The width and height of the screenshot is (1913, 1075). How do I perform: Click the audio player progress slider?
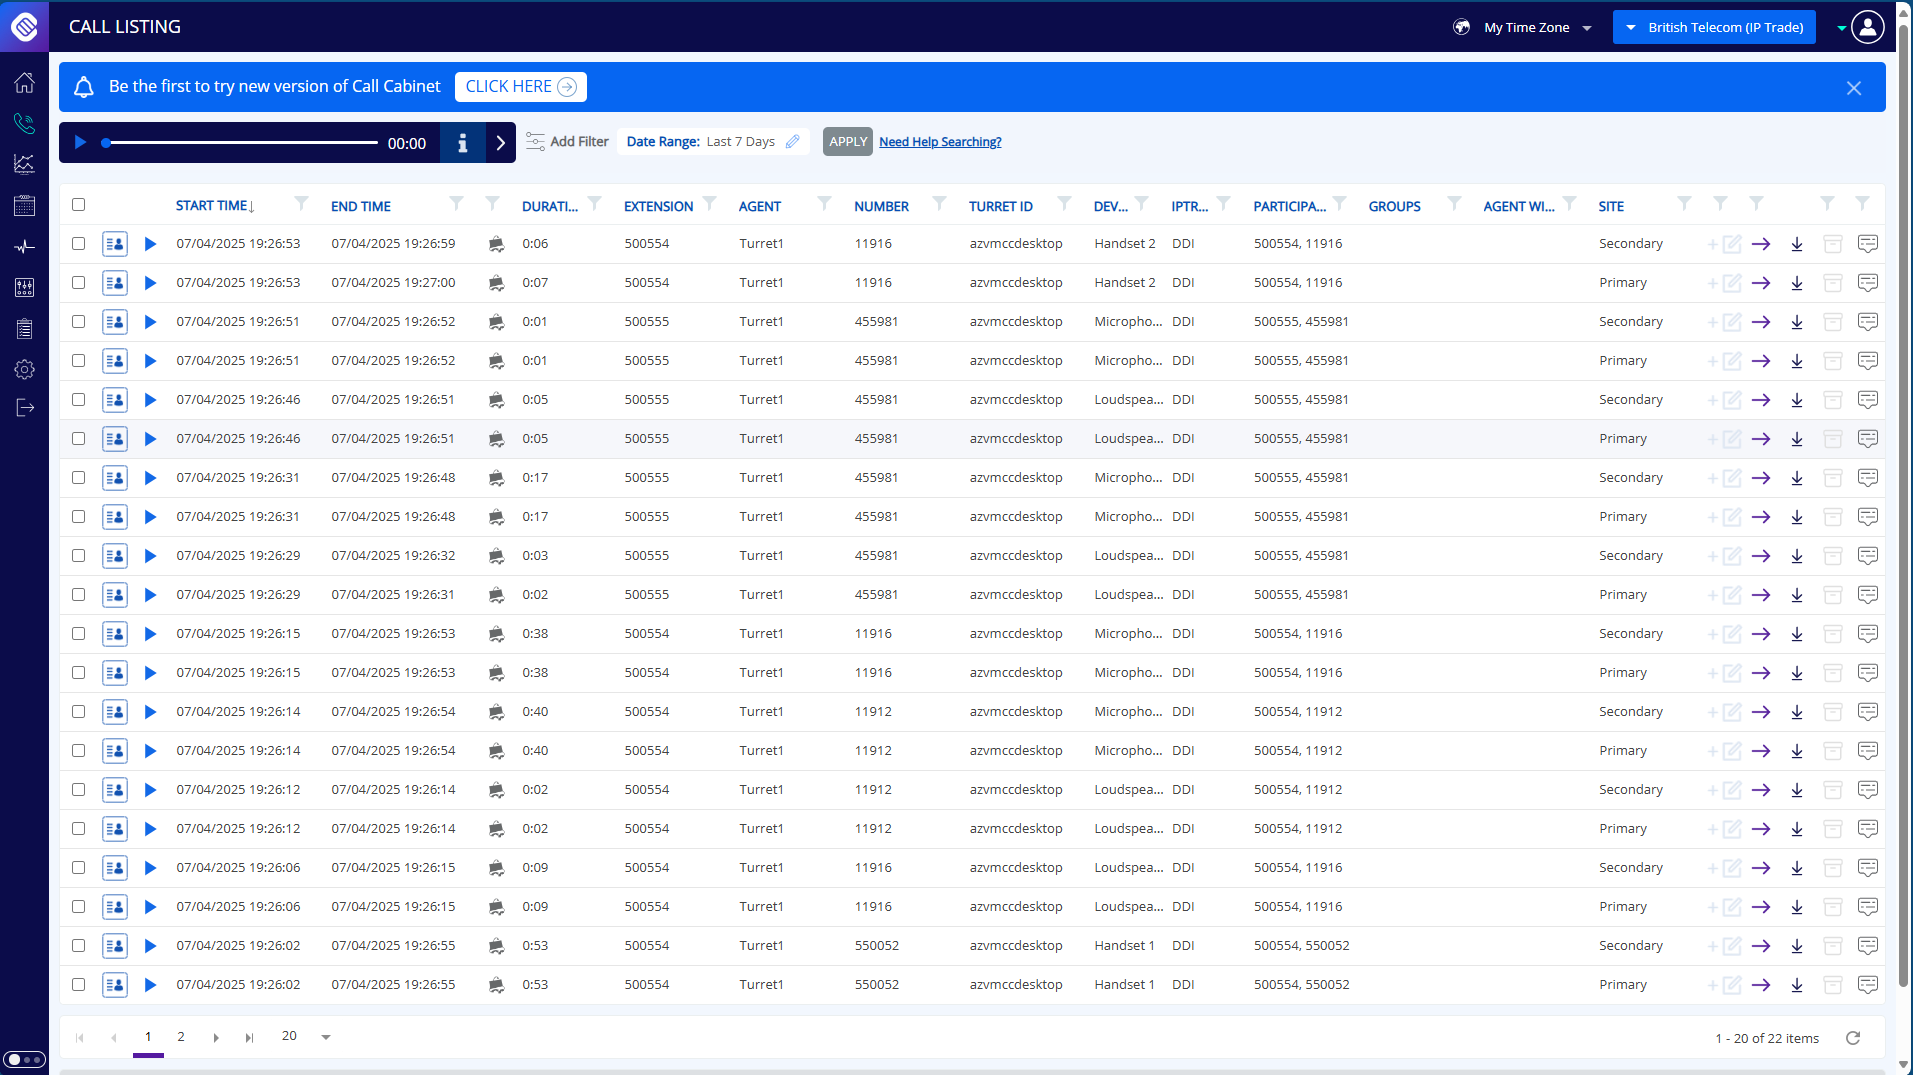240,143
